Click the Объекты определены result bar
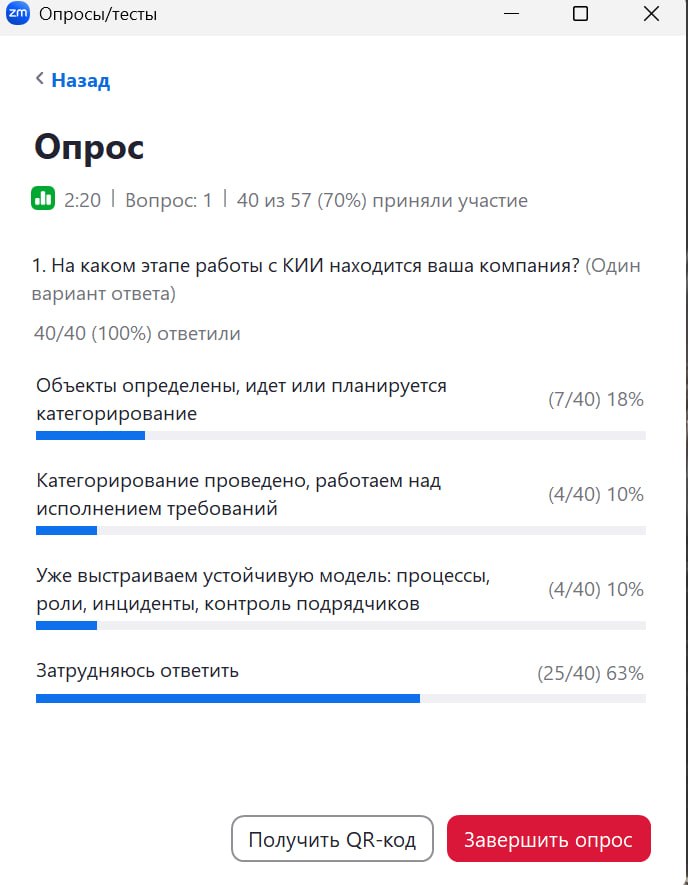The height and width of the screenshot is (885, 688). [340, 435]
